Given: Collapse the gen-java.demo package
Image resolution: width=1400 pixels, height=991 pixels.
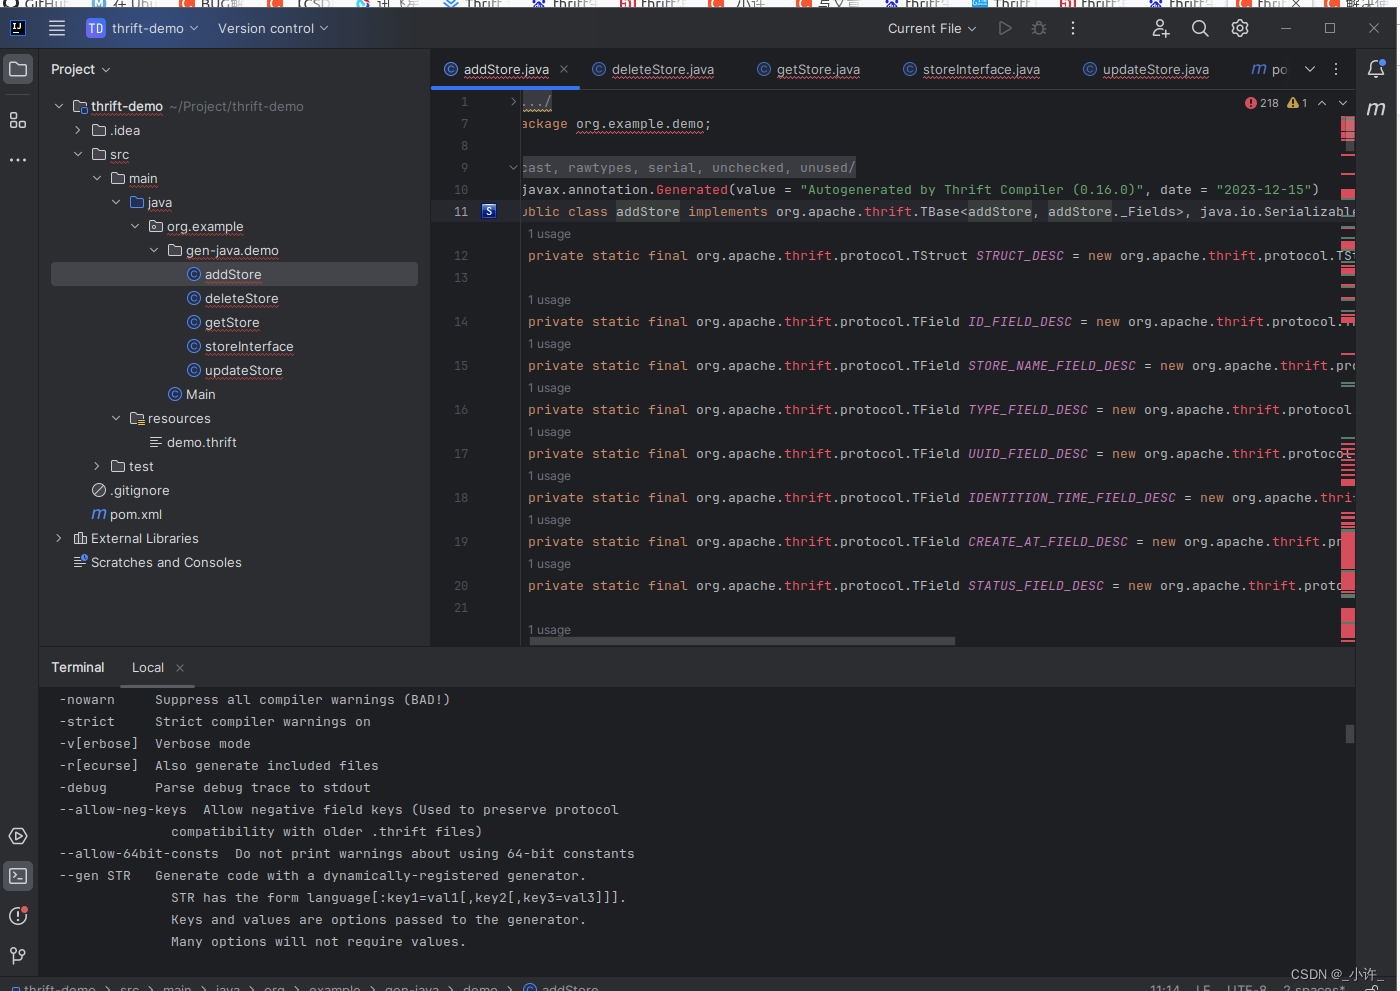Looking at the screenshot, I should pos(154,250).
